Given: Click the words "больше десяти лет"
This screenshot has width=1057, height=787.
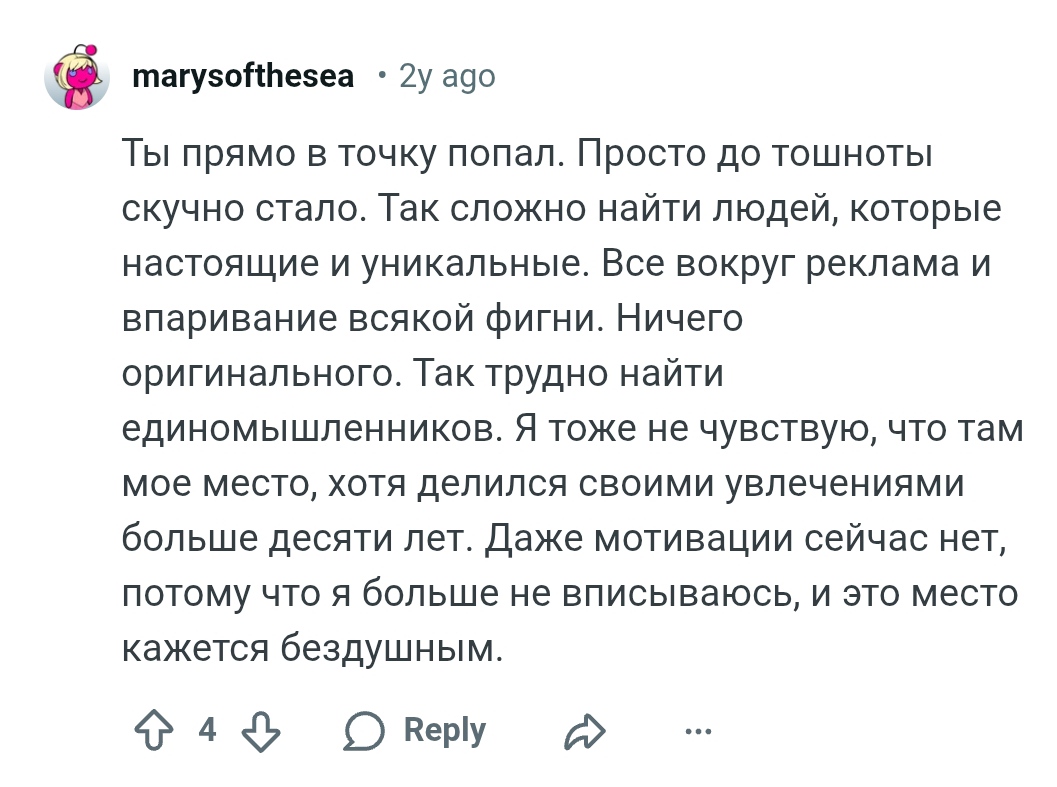Looking at the screenshot, I should click(x=296, y=538).
